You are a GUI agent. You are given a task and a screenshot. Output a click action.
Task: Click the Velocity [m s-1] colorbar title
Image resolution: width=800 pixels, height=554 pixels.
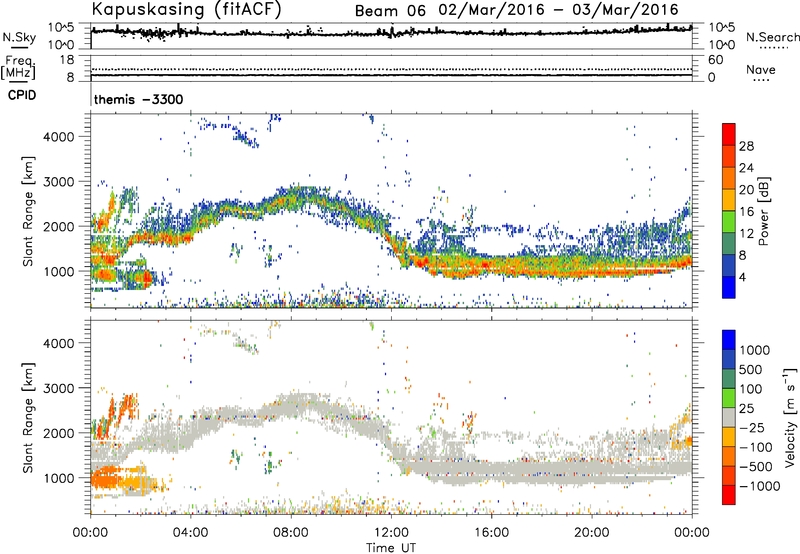click(790, 418)
